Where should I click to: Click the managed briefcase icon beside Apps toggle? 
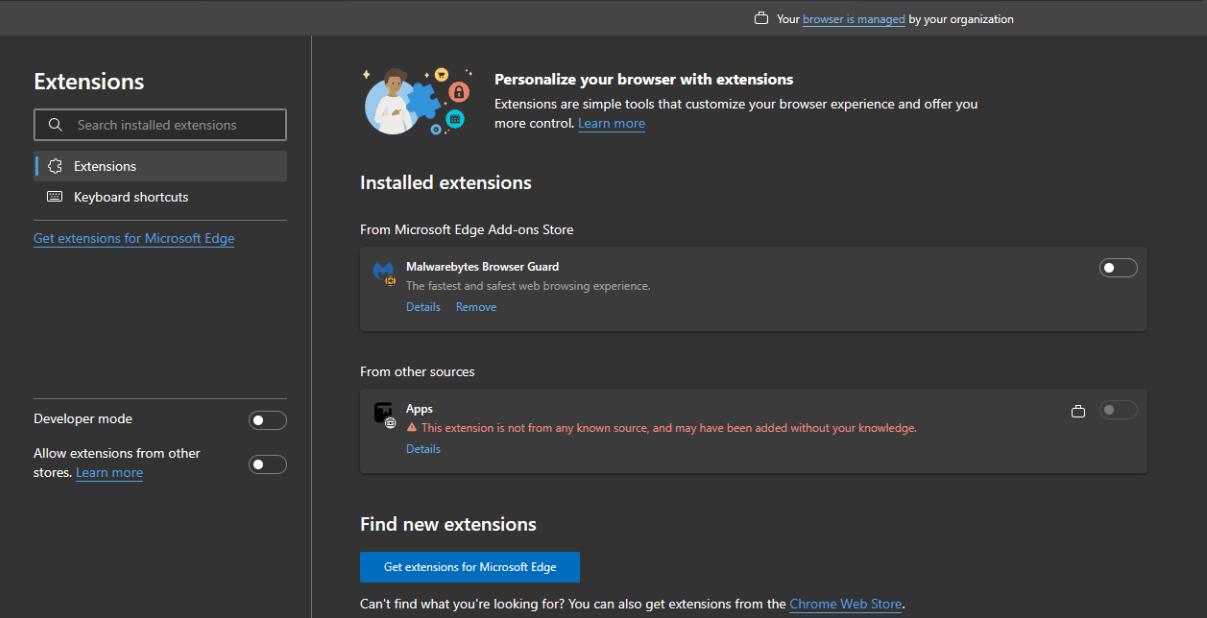(1078, 411)
